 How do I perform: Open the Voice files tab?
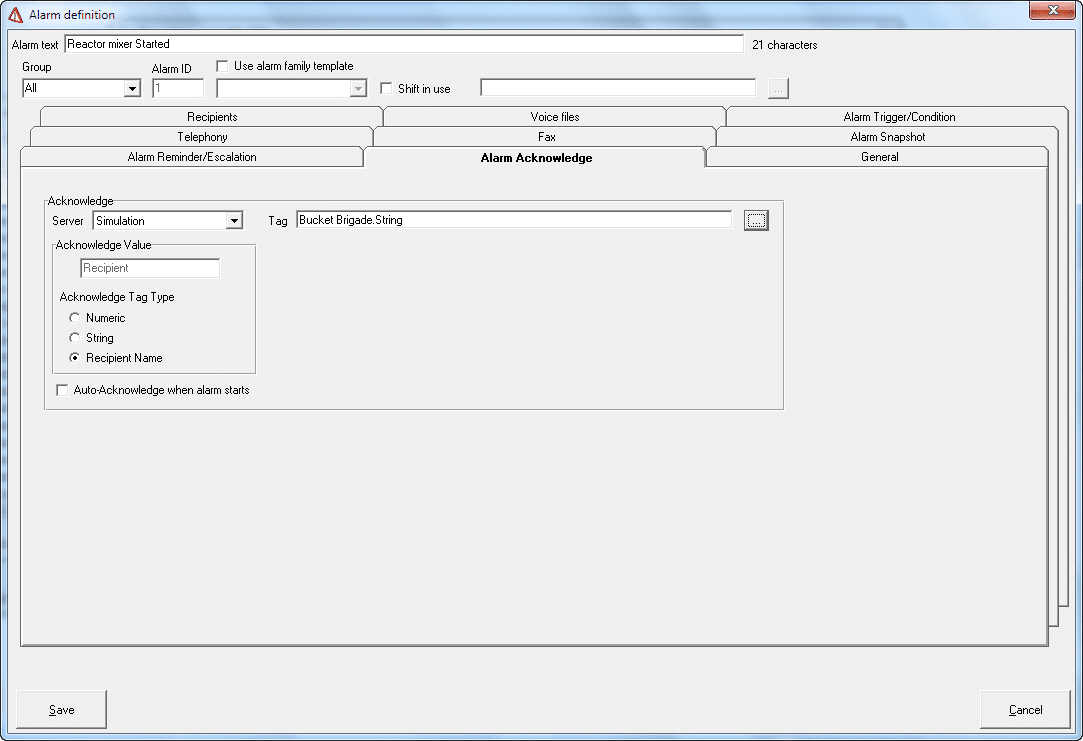pyautogui.click(x=555, y=117)
